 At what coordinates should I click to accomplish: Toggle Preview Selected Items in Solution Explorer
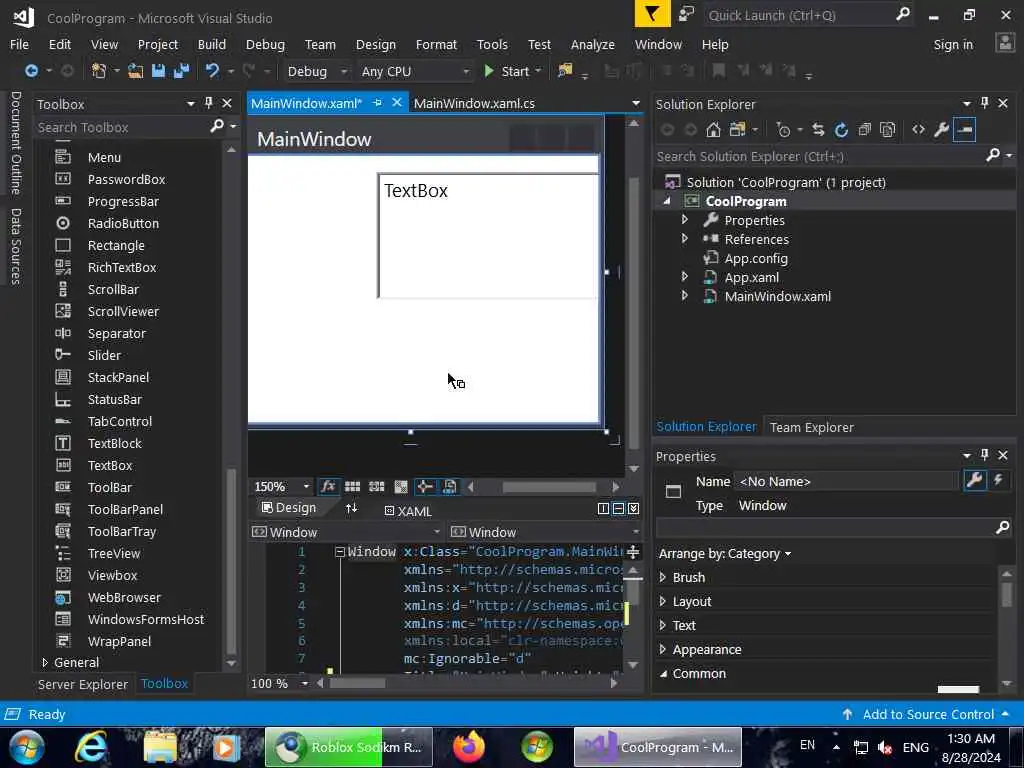964,129
